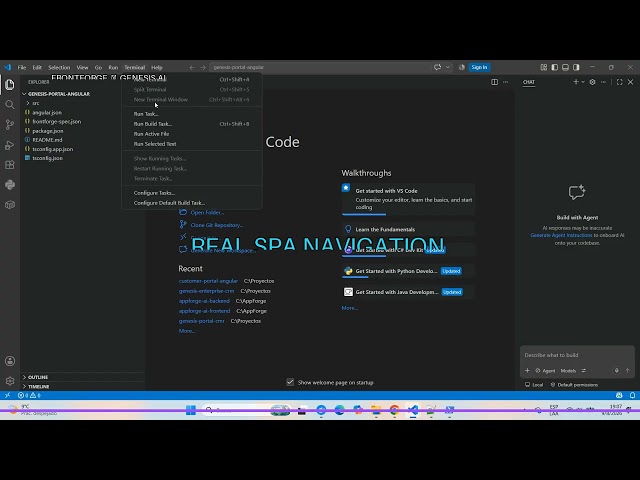Open the View menu
This screenshot has width=640, height=480.
coord(82,67)
